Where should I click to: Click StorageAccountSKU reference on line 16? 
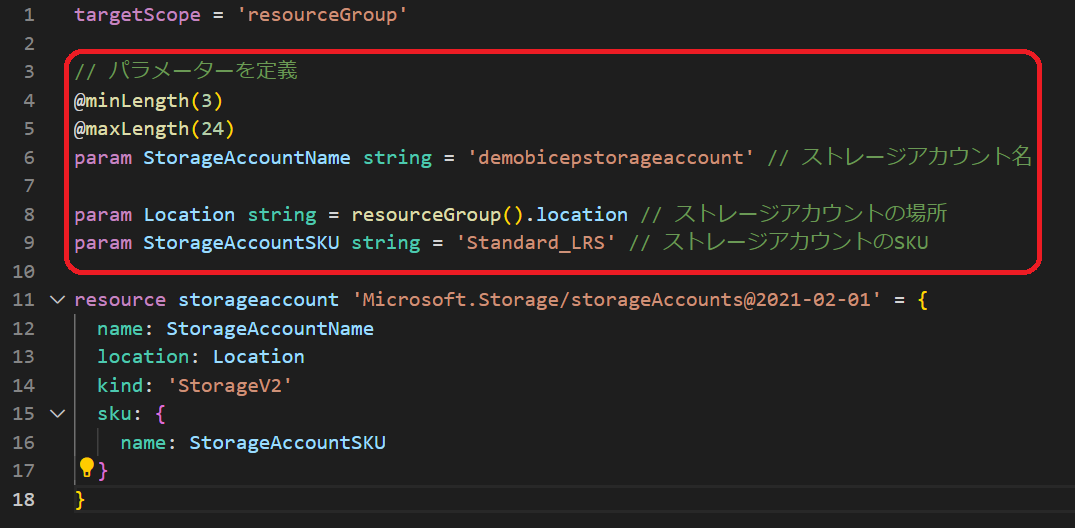pos(287,443)
